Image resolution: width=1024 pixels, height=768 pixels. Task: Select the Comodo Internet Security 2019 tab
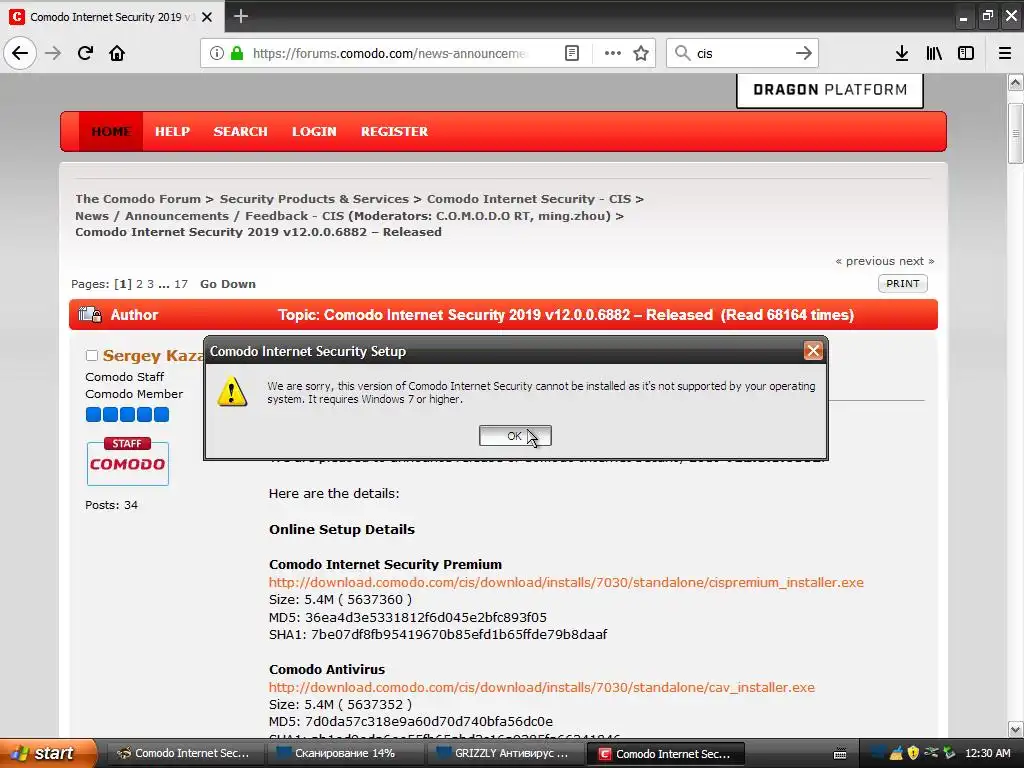(x=112, y=17)
